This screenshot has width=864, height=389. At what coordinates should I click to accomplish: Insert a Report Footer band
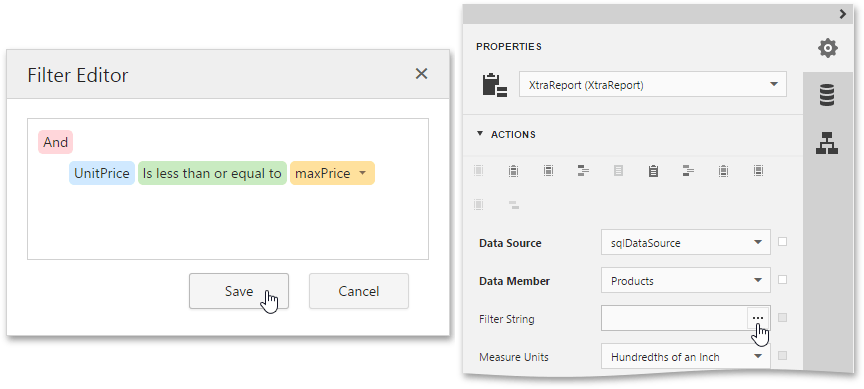723,171
